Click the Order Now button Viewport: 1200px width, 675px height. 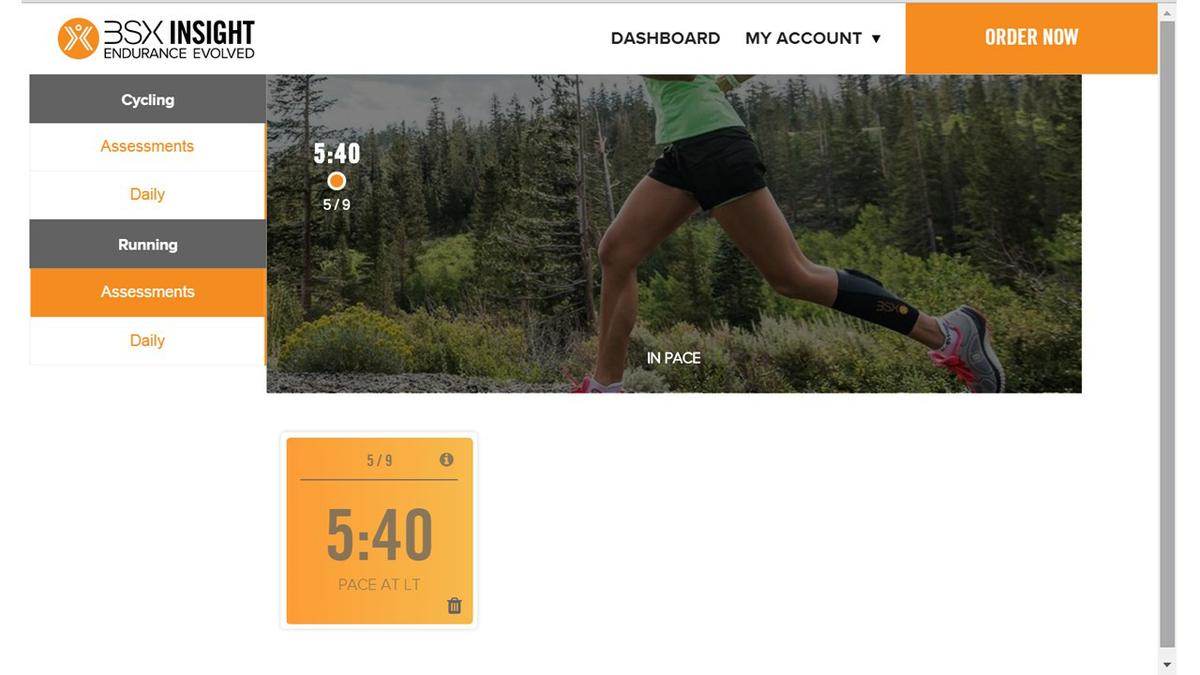point(1031,38)
